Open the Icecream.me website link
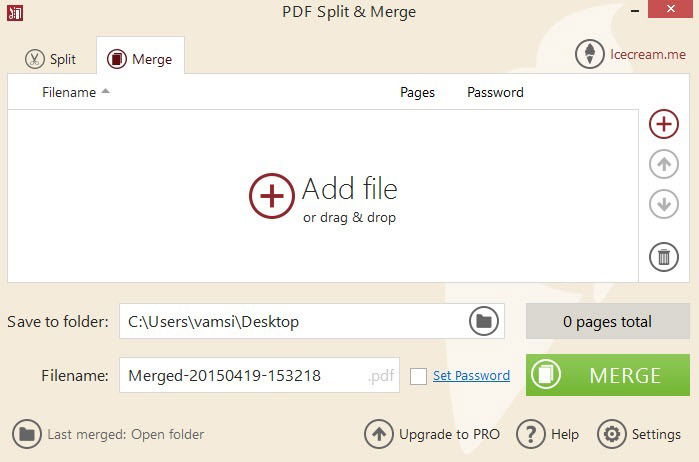The width and height of the screenshot is (699, 462). pyautogui.click(x=648, y=54)
